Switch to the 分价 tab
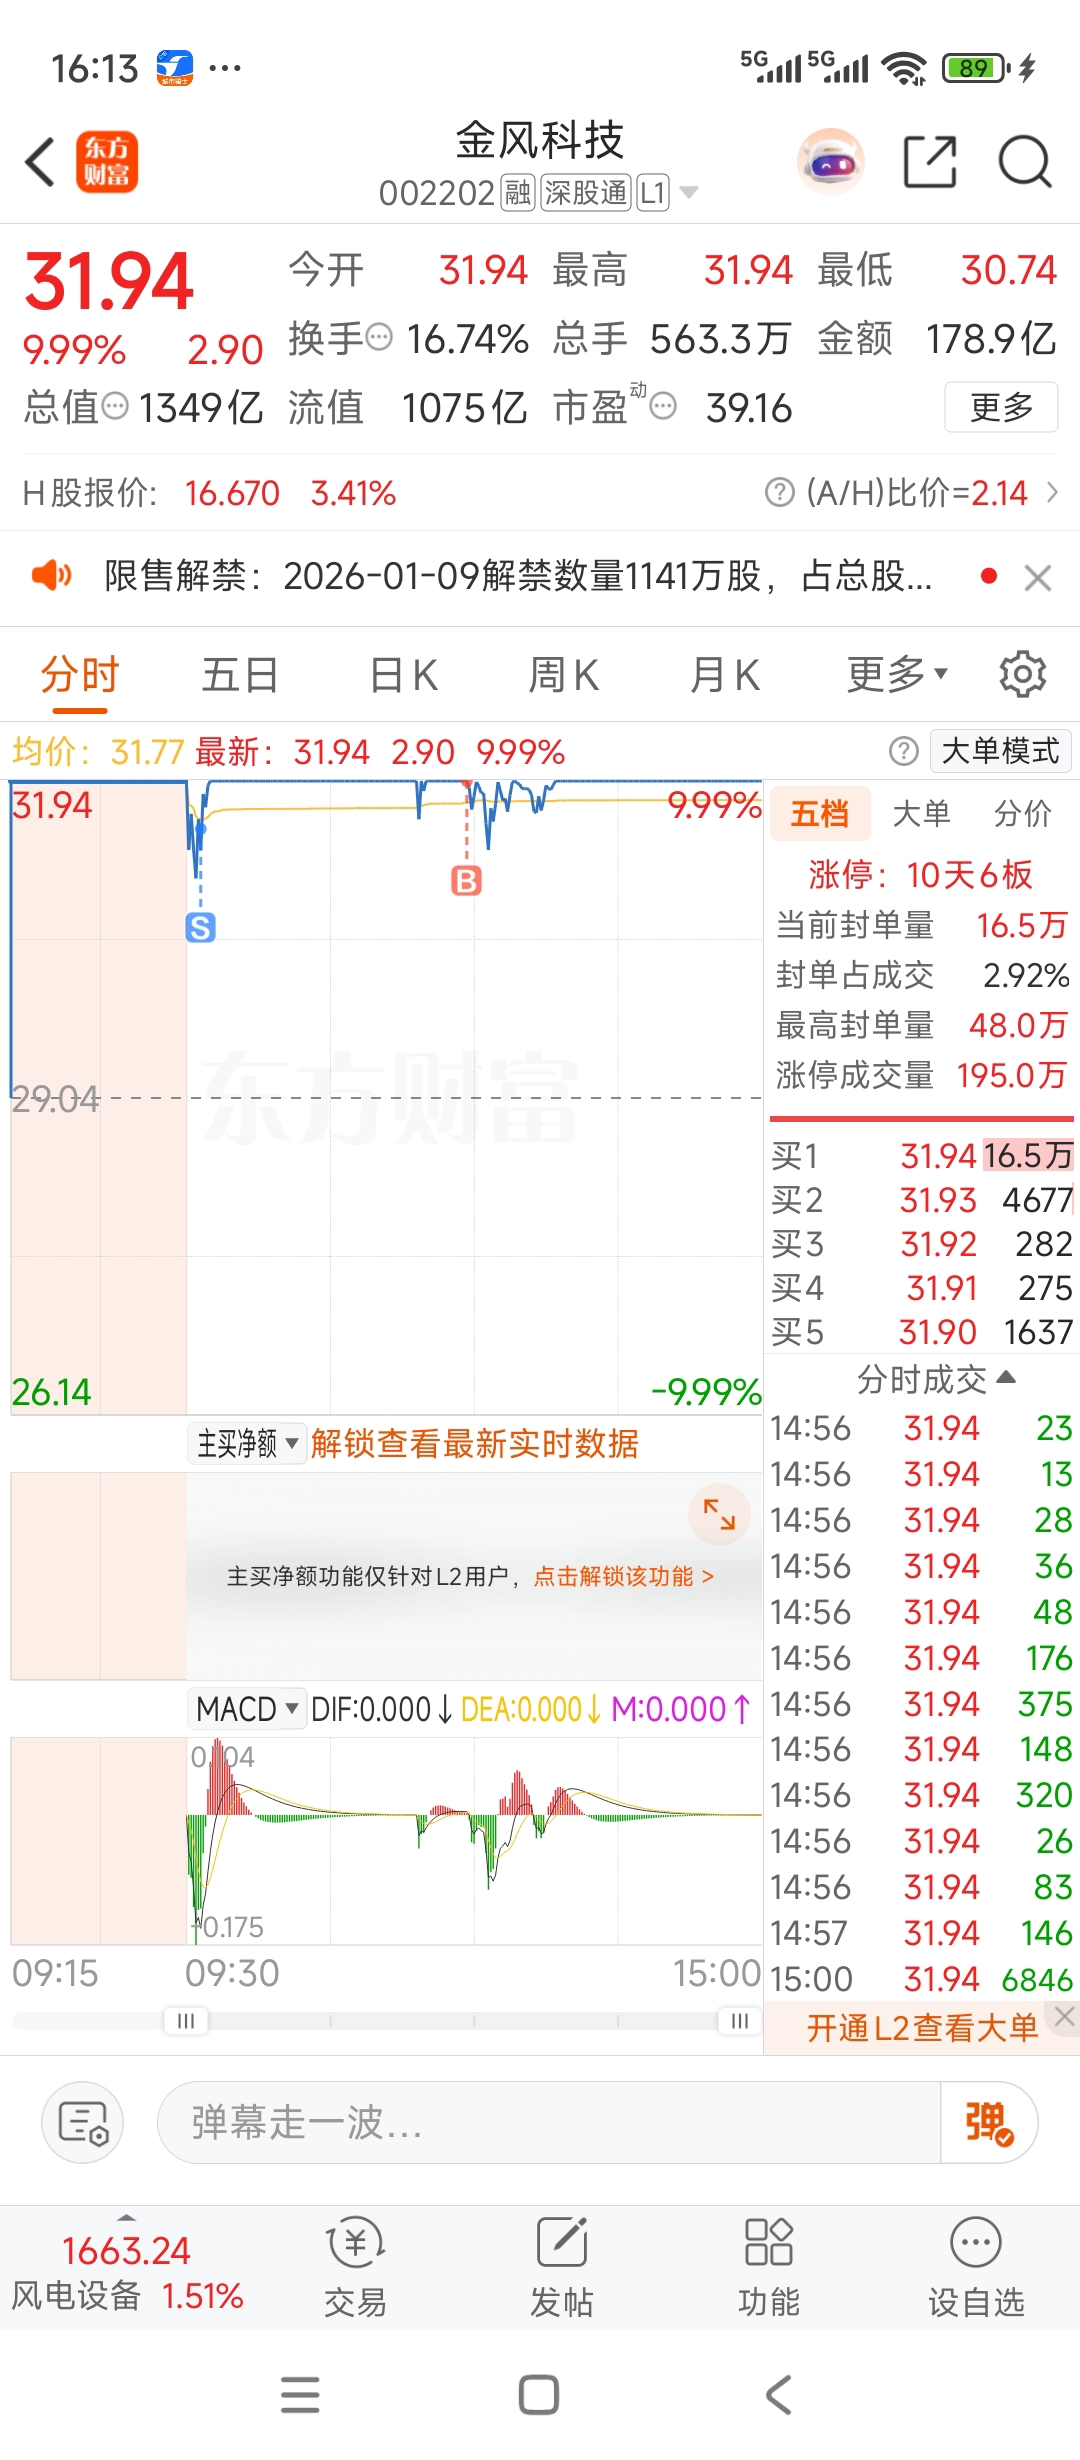1080x2460 pixels. click(1022, 813)
